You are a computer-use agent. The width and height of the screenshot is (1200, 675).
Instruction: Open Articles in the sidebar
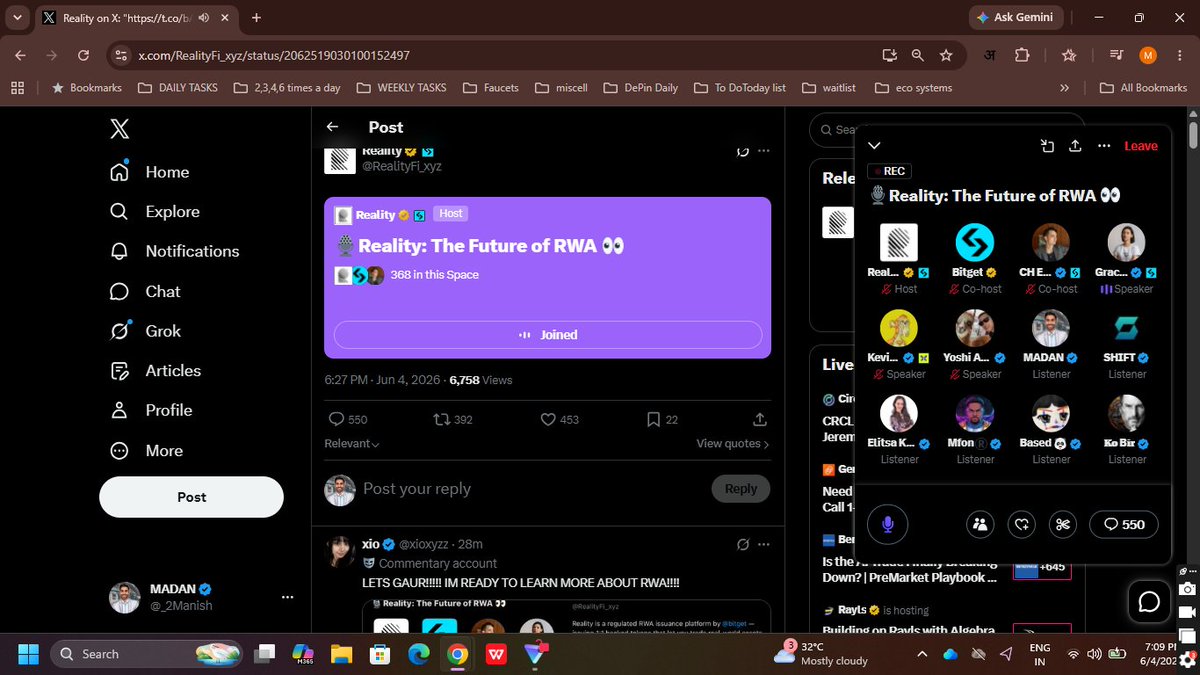[155, 370]
